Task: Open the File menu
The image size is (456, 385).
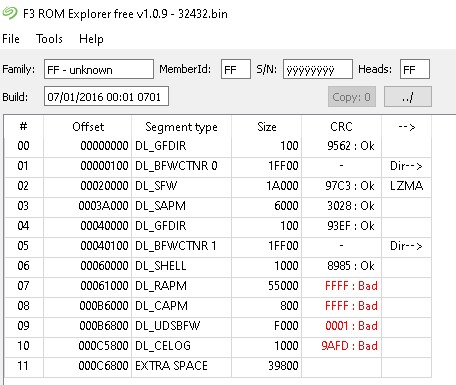Action: 11,39
